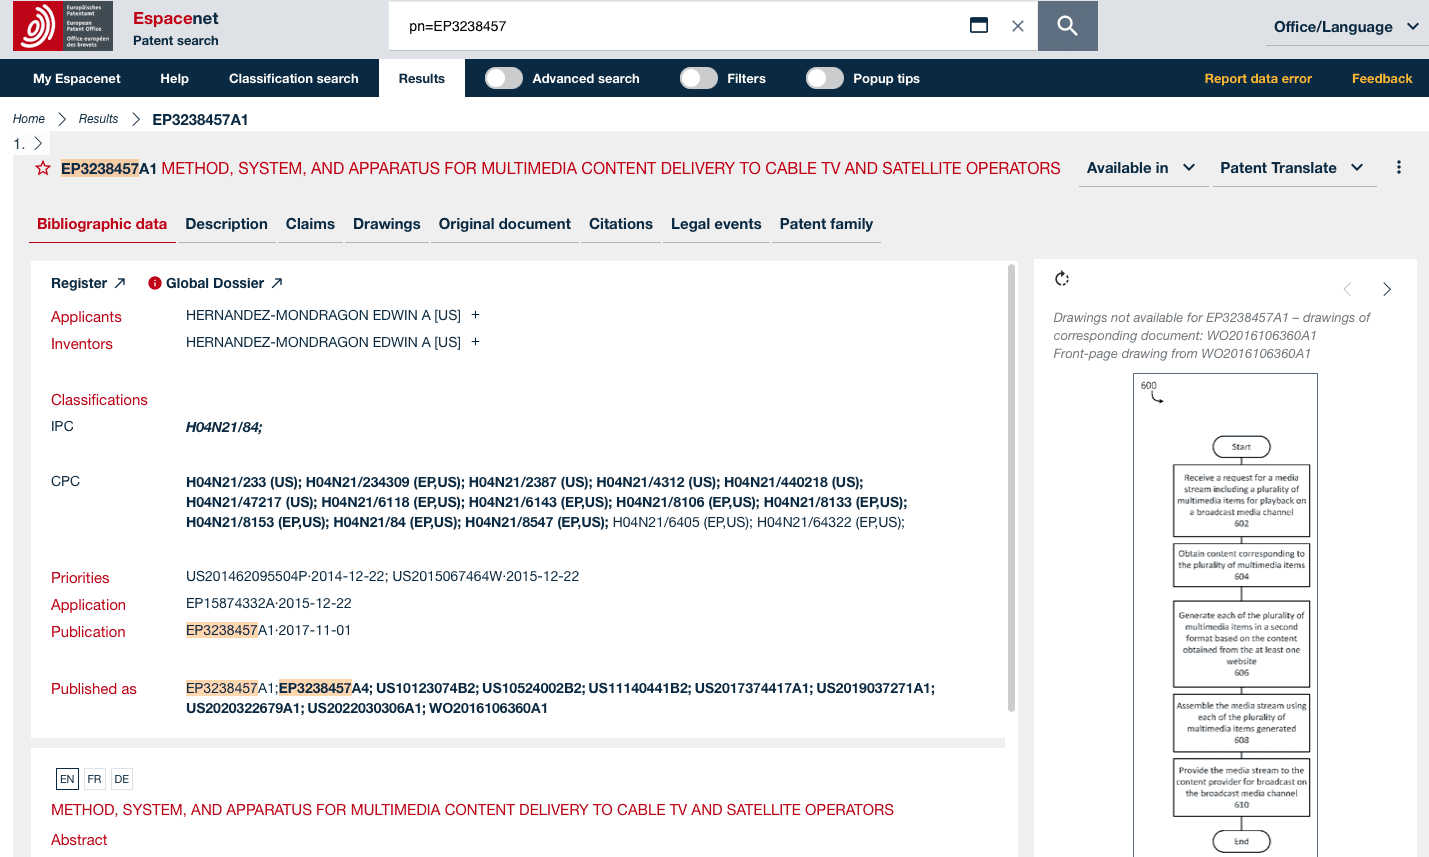Click the Espacenet EPO logo
The width and height of the screenshot is (1429, 857).
pos(61,26)
